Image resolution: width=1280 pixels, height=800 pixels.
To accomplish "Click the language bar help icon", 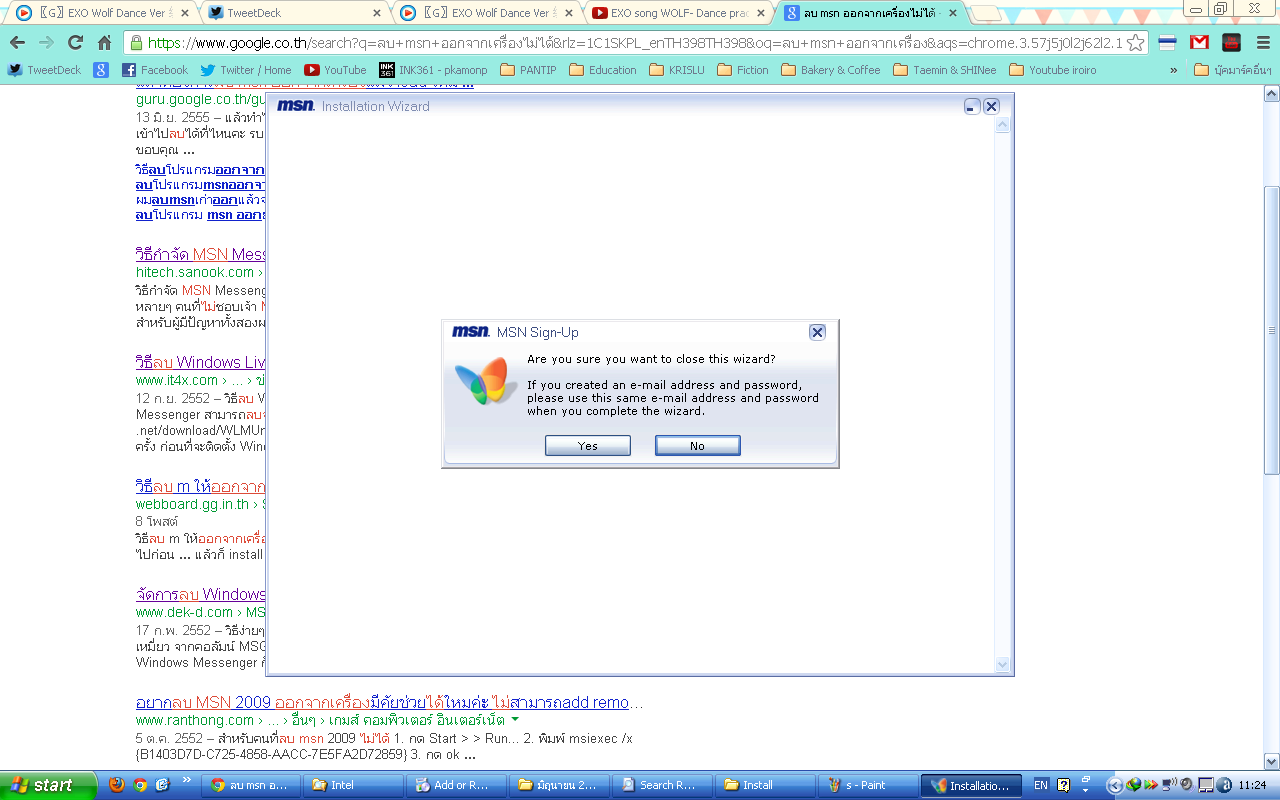I will click(x=1063, y=785).
